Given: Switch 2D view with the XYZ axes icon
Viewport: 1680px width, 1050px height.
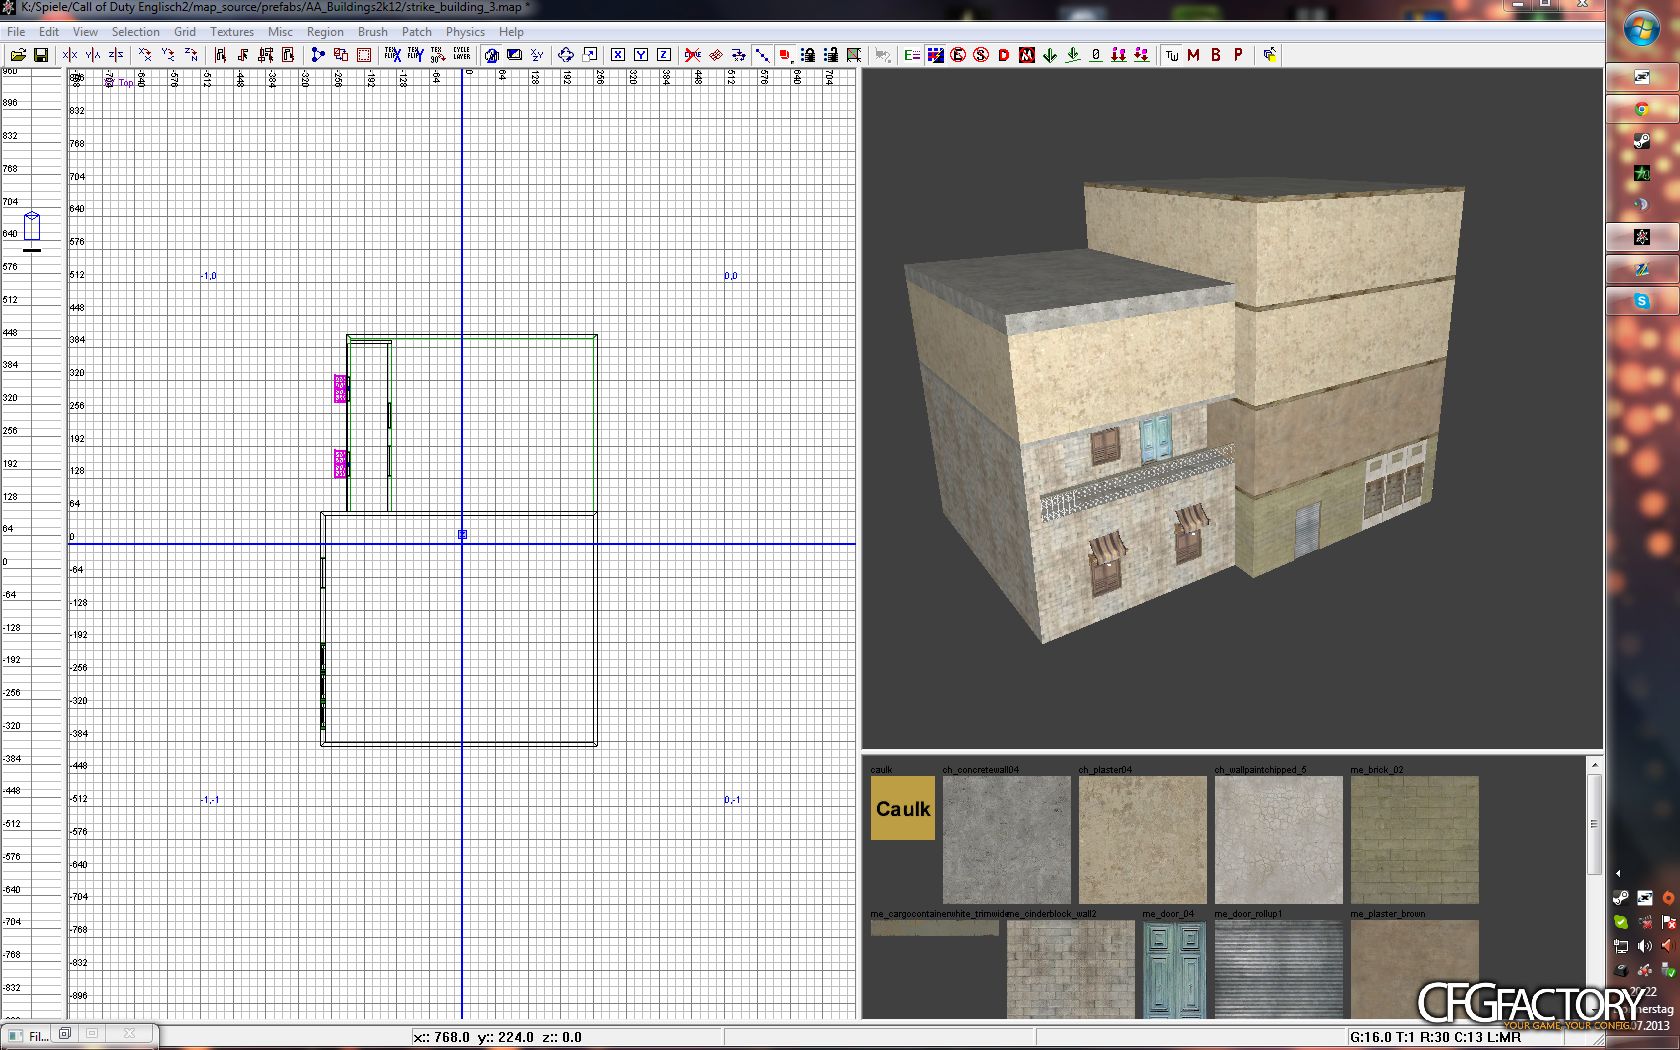Looking at the screenshot, I should [x=537, y=55].
